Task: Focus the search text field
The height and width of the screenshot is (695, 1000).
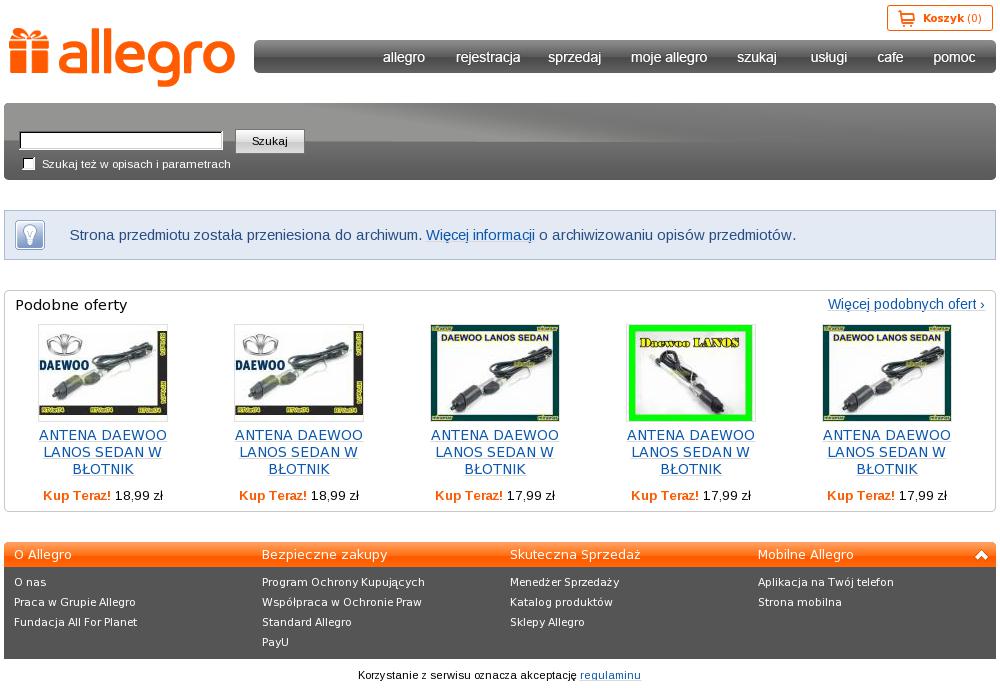Action: point(121,140)
